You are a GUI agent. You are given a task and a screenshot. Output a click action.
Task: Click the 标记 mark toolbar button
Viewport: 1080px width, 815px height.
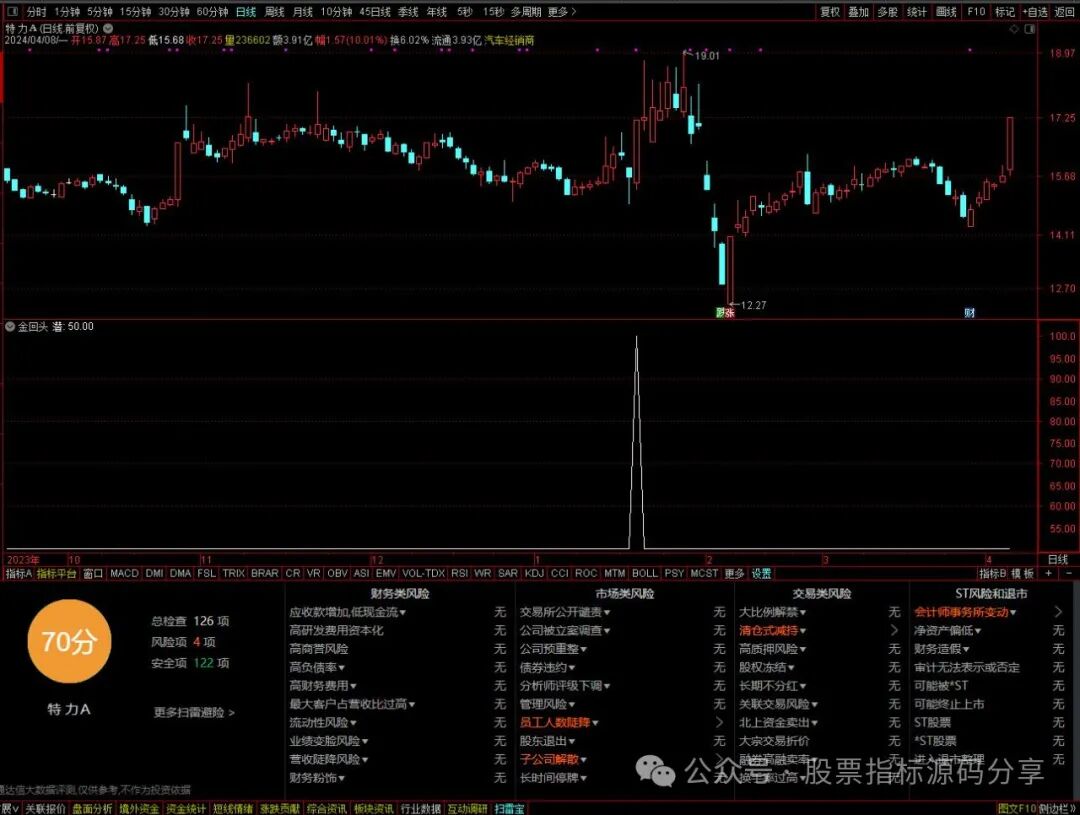coord(1005,12)
